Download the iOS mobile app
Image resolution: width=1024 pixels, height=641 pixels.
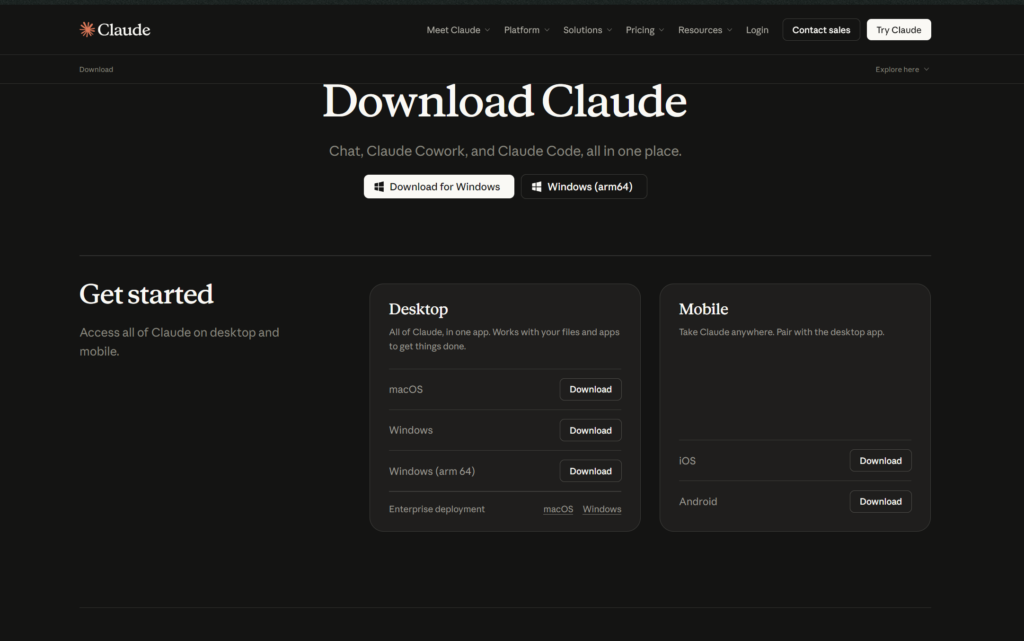pos(880,461)
